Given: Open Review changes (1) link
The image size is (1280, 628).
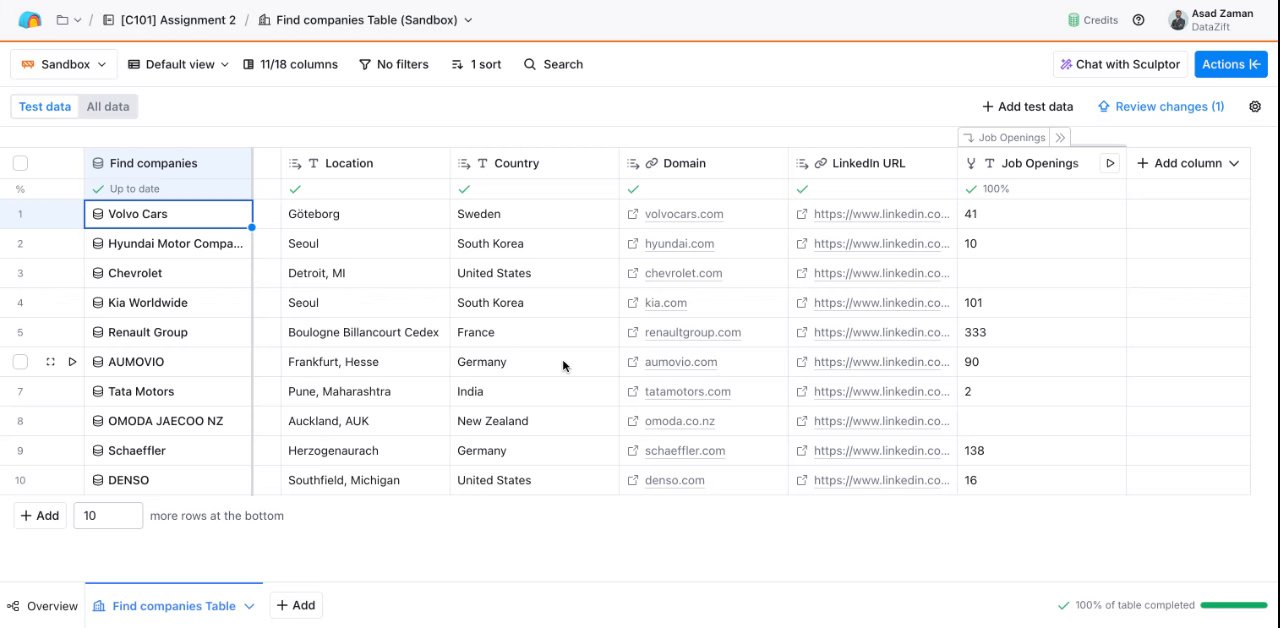Looking at the screenshot, I should coord(1161,106).
